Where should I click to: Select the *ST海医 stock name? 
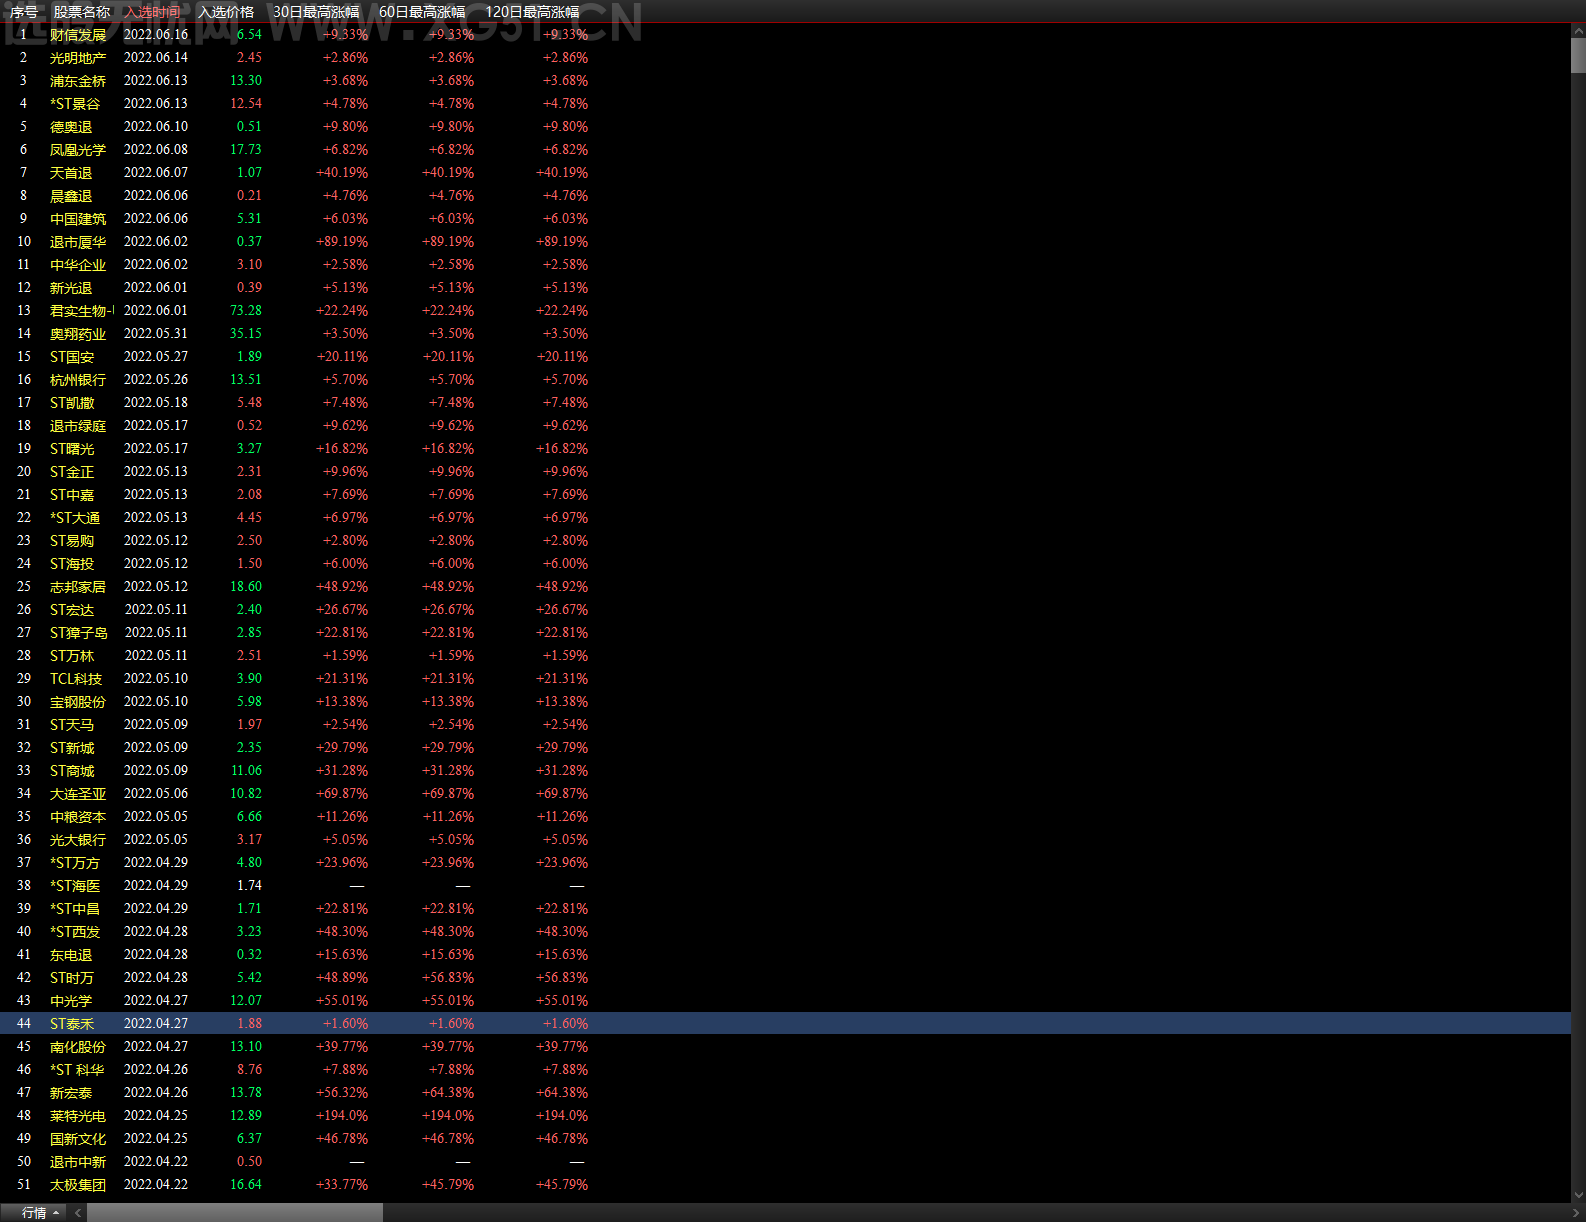(75, 886)
